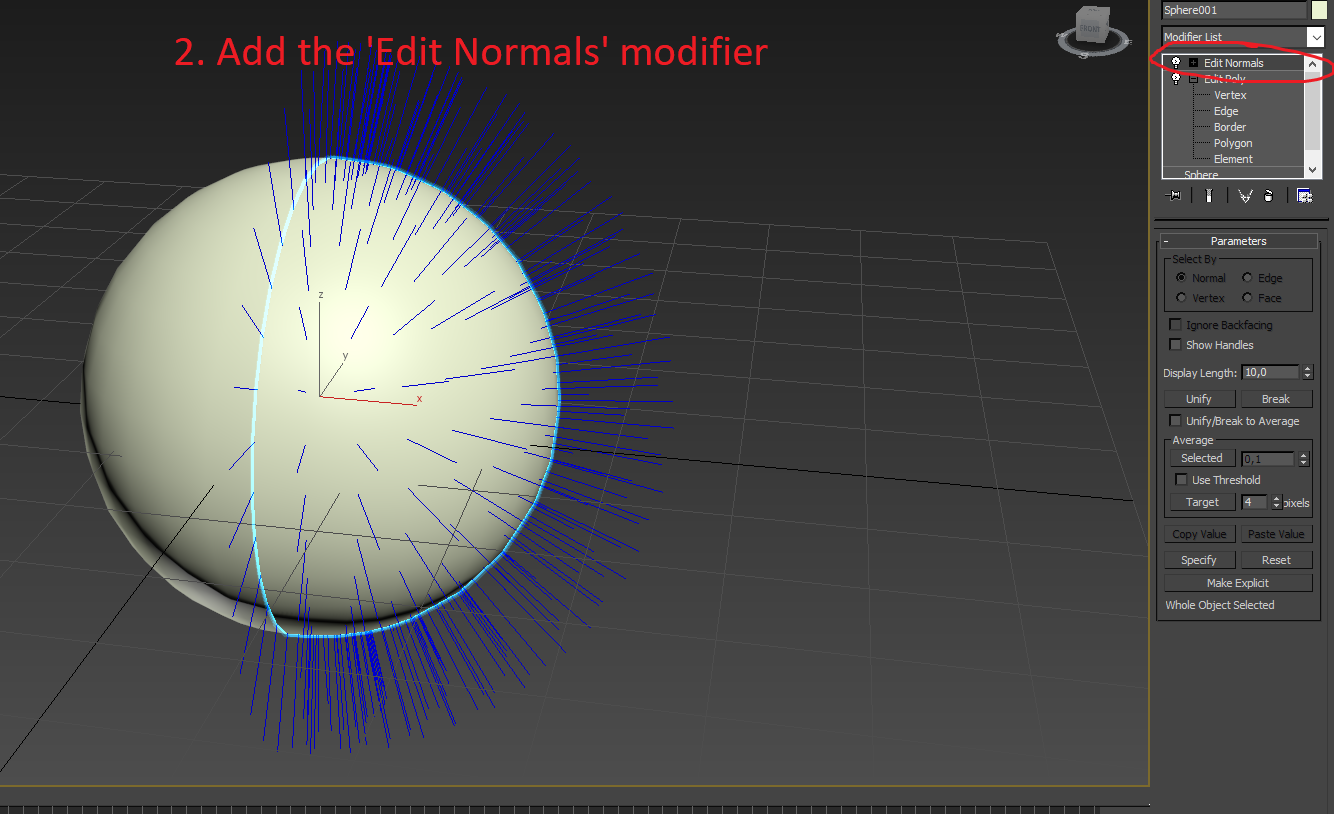This screenshot has width=1334, height=814.
Task: Click the Average Selected threshold field
Action: tap(1268, 459)
